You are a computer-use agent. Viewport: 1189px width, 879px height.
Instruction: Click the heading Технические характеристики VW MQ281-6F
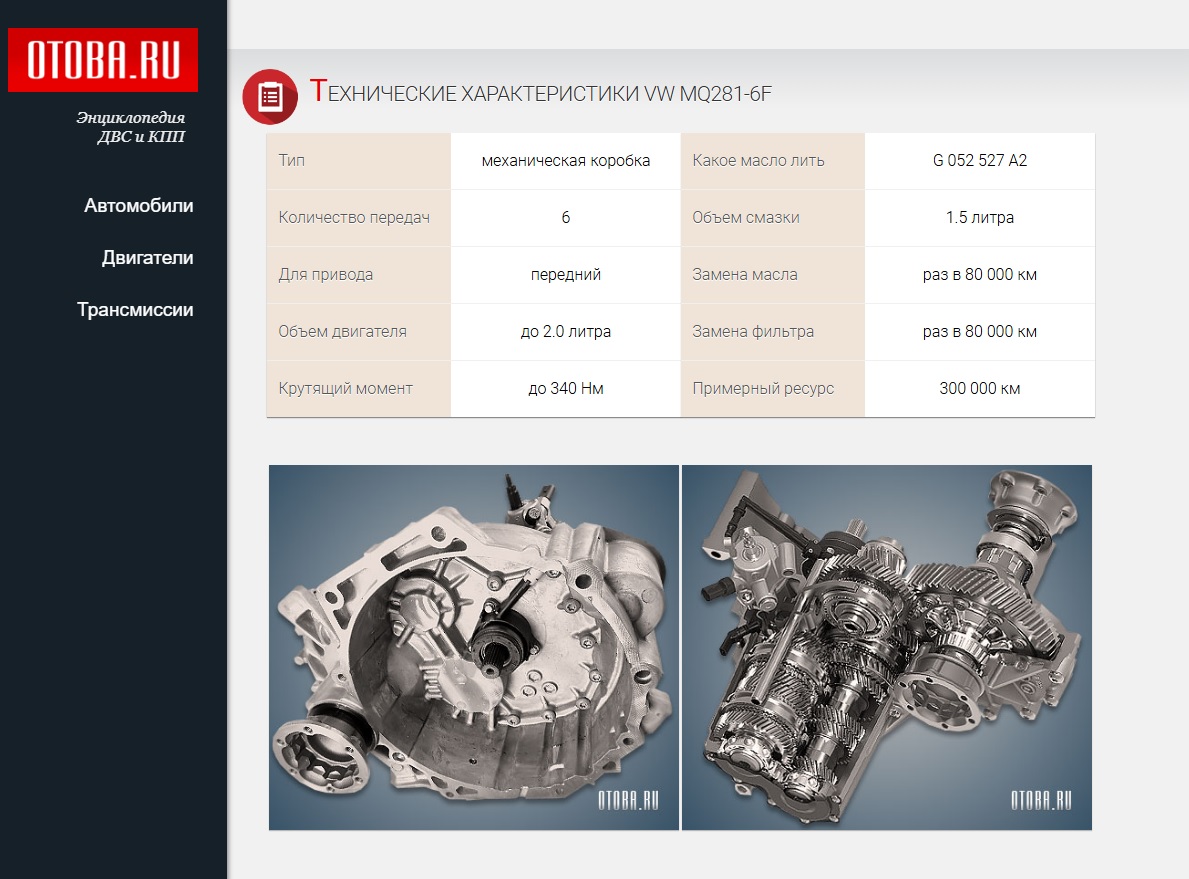click(x=541, y=93)
